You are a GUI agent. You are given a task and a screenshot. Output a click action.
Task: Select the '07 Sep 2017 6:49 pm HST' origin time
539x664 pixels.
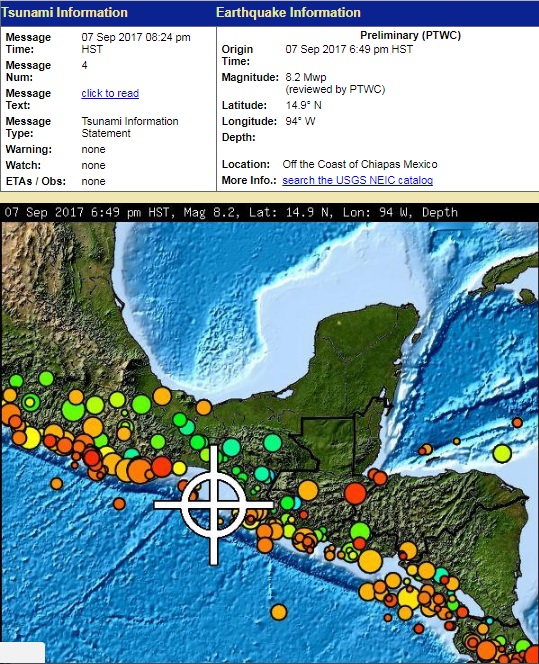coord(349,49)
